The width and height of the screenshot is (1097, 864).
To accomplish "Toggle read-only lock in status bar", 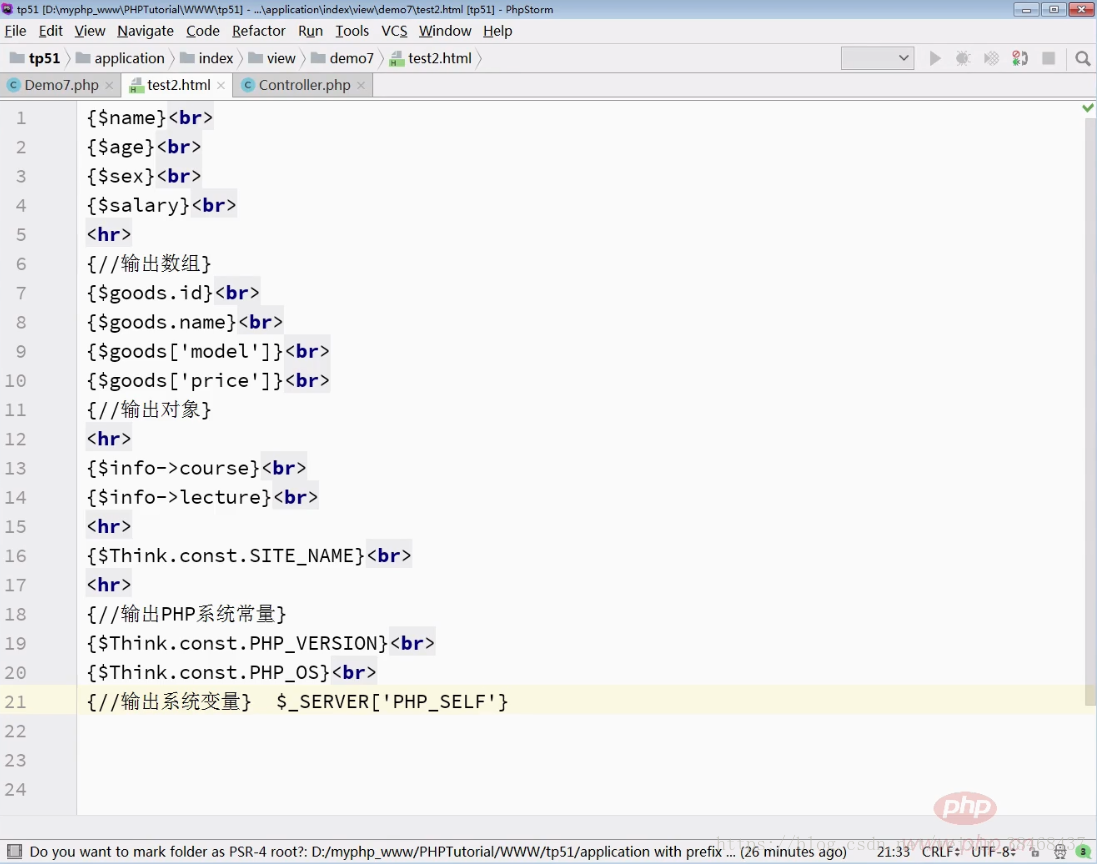I will [1036, 853].
